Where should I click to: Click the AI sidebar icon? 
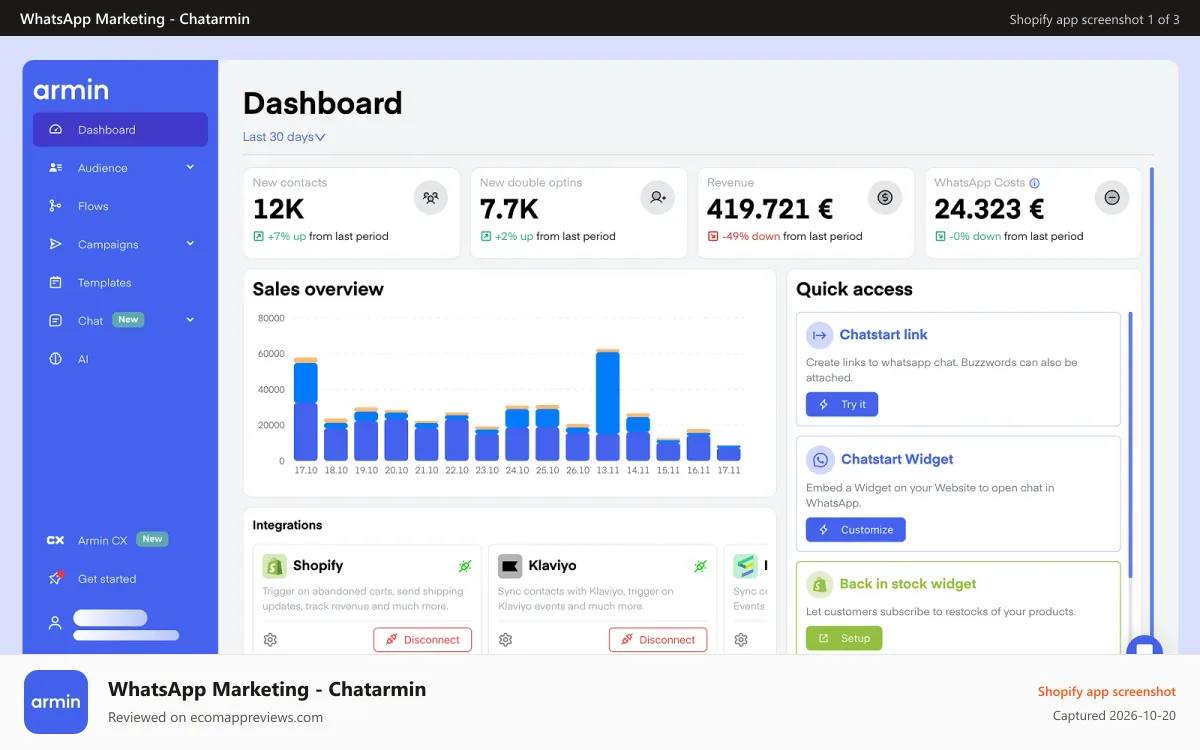[x=56, y=359]
